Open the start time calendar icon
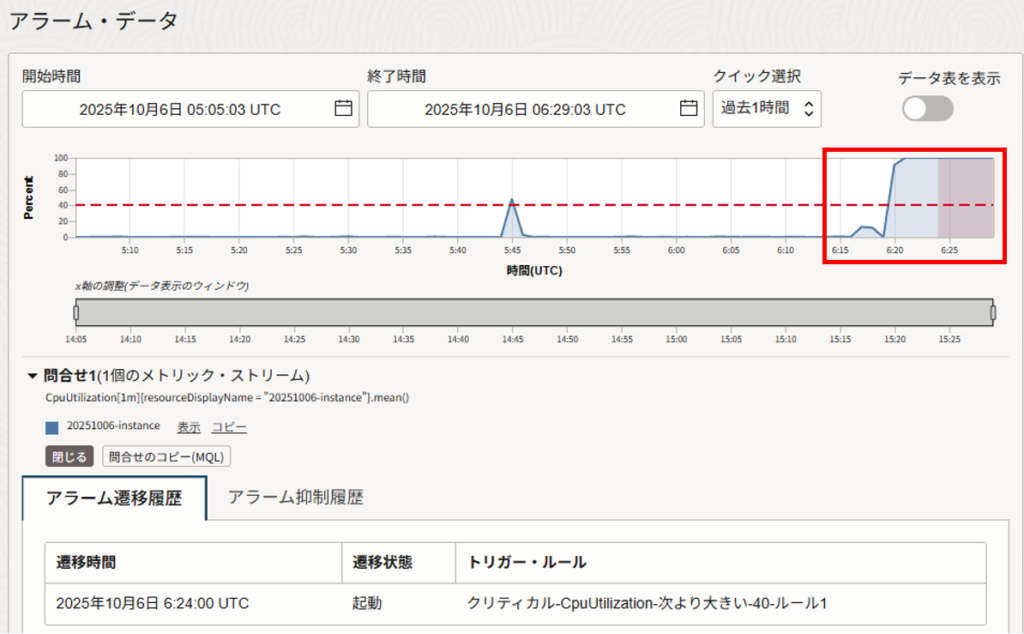The image size is (1024, 634). tap(343, 109)
